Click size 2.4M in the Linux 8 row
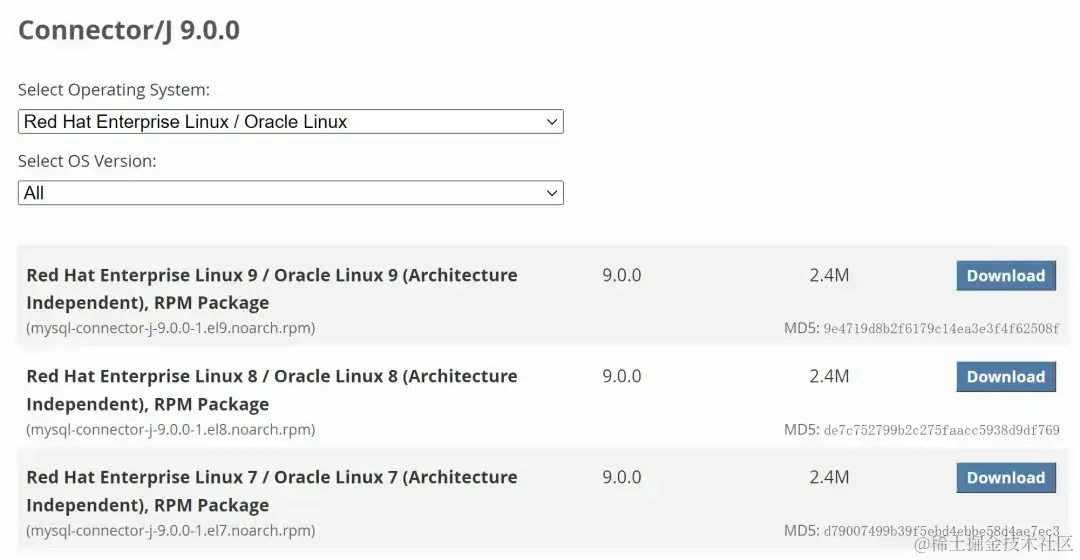The height and width of the screenshot is (560, 1080). click(829, 377)
